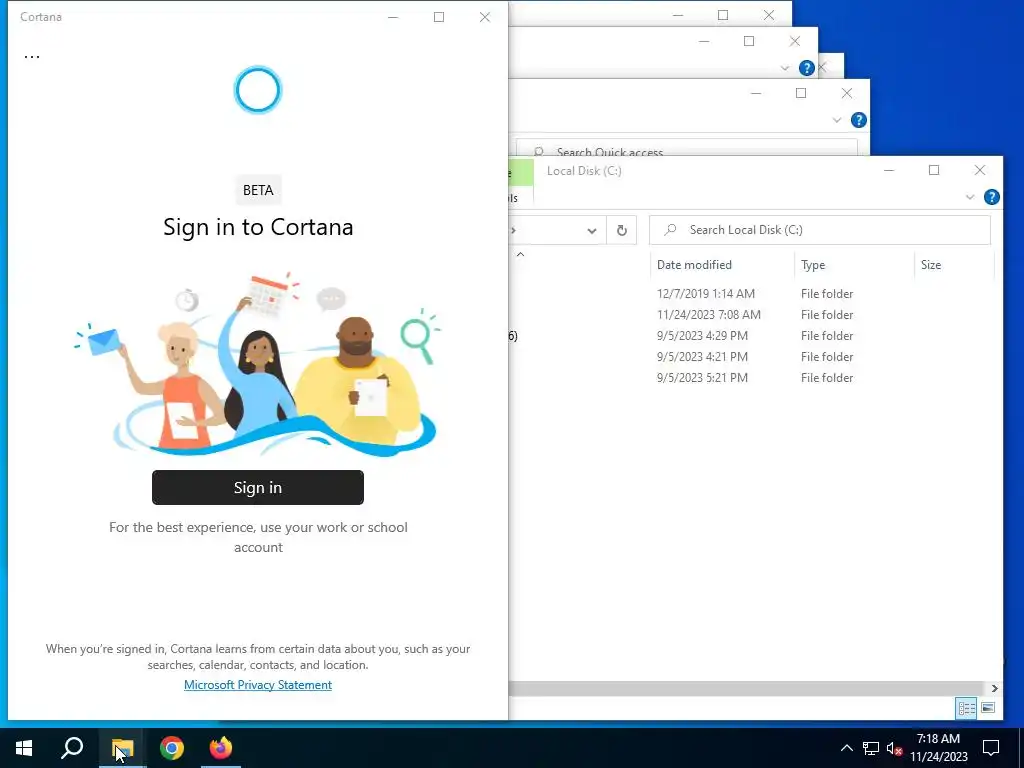Open the network status tray icon
The width and height of the screenshot is (1024, 768).
coord(871,748)
